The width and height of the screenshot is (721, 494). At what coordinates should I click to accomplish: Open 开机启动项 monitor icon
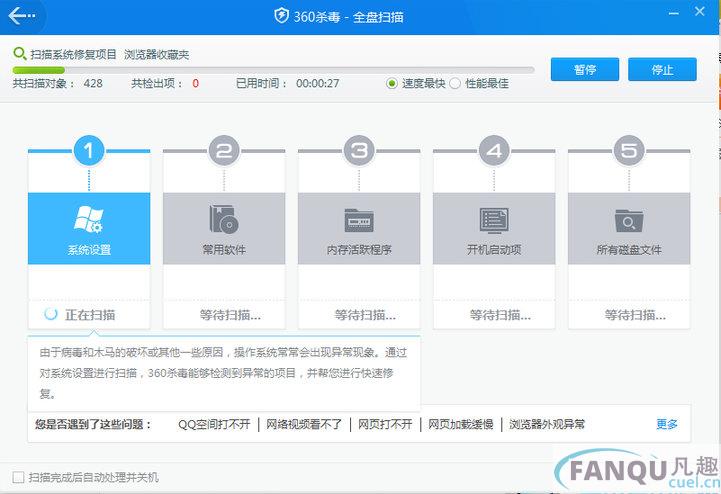click(x=494, y=220)
